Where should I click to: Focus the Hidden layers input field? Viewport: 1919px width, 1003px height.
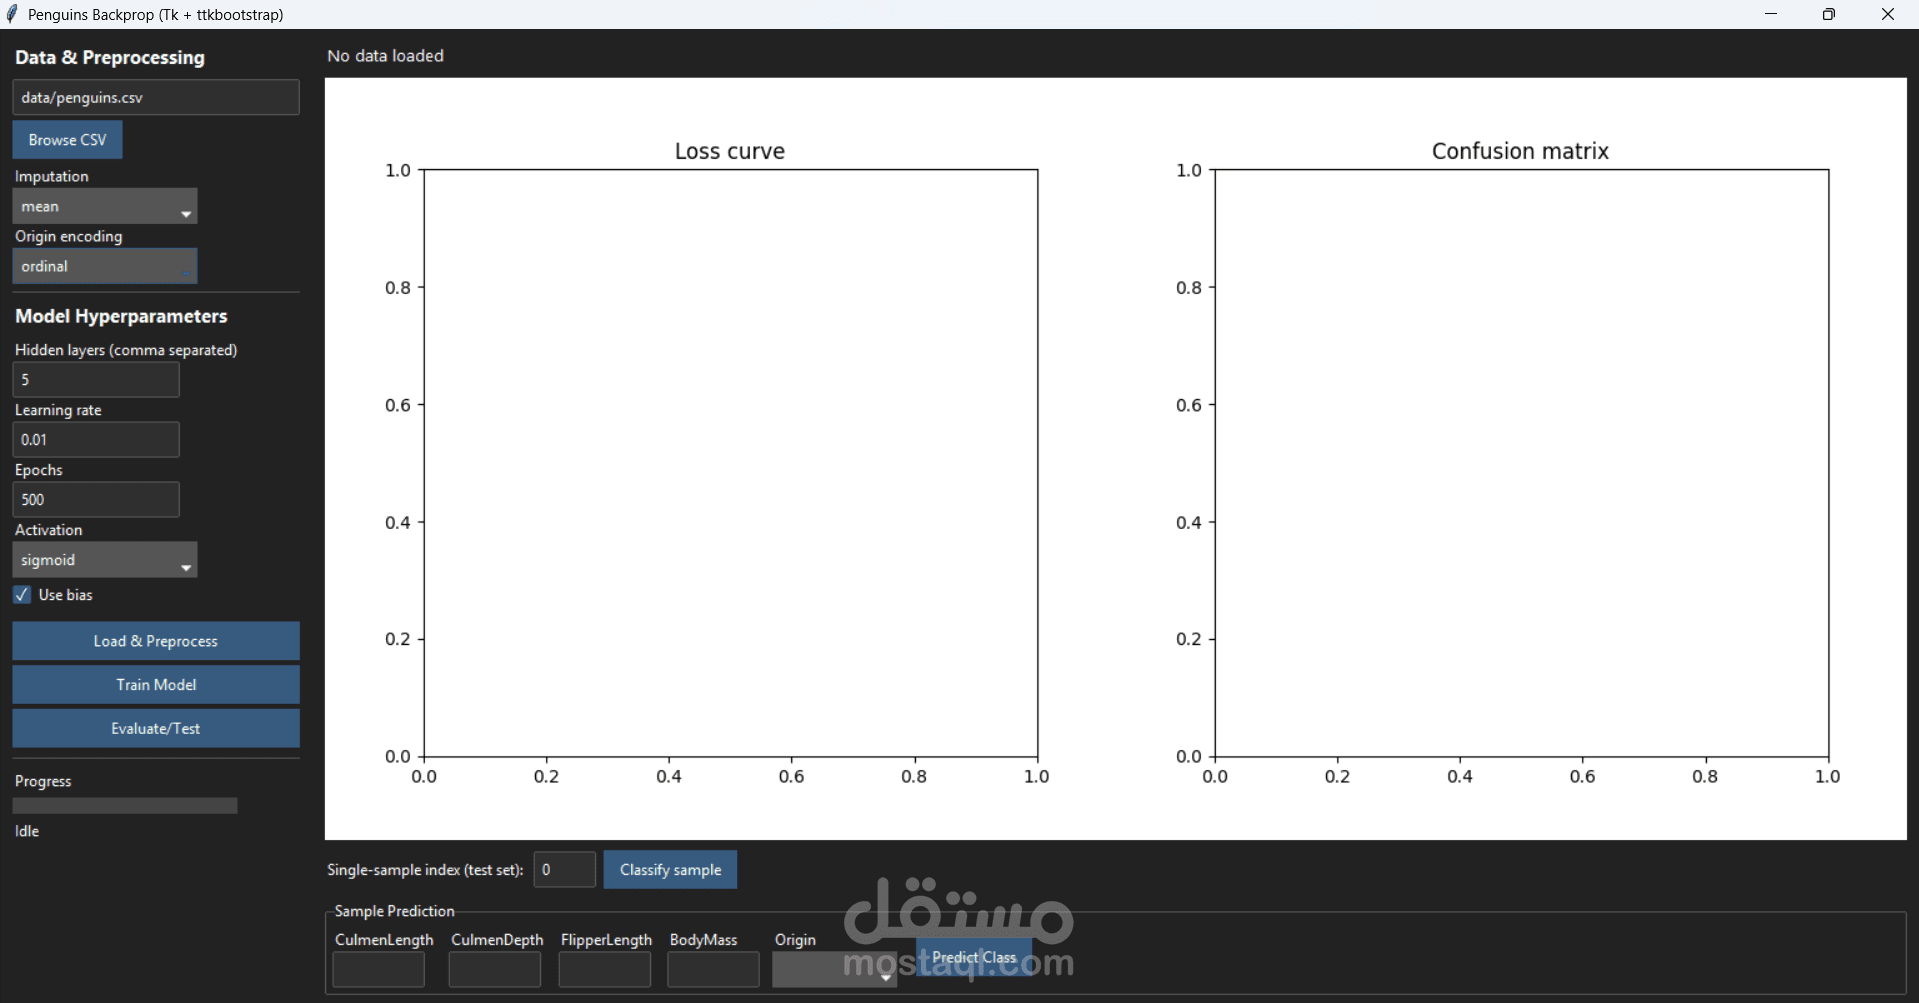pyautogui.click(x=96, y=380)
